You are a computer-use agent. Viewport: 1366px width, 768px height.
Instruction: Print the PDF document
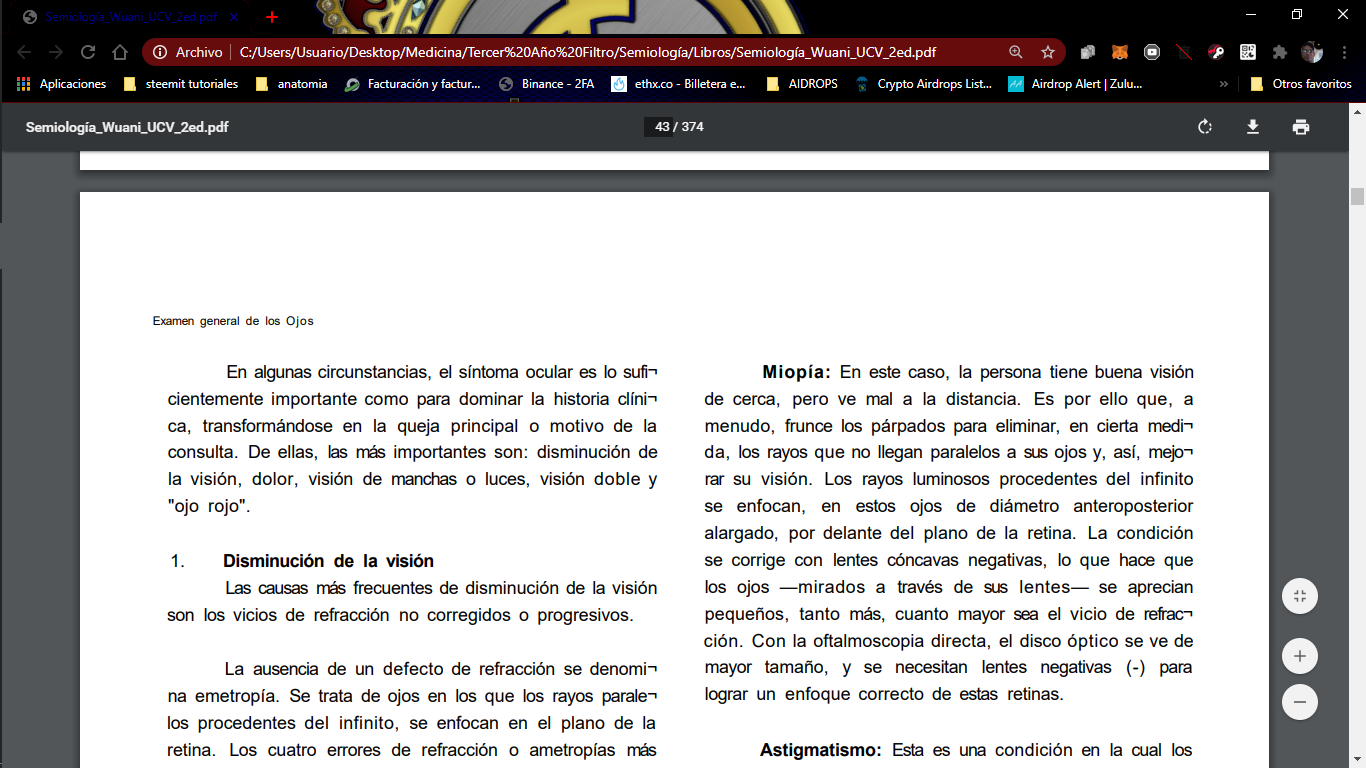click(x=1300, y=127)
